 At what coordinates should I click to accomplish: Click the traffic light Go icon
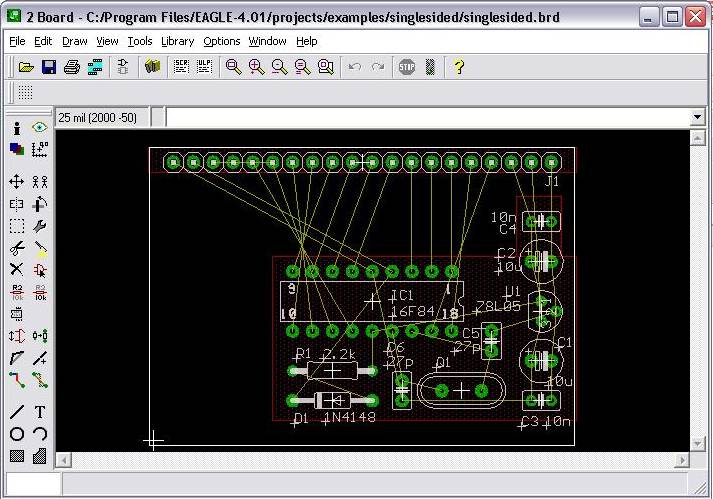pos(430,67)
